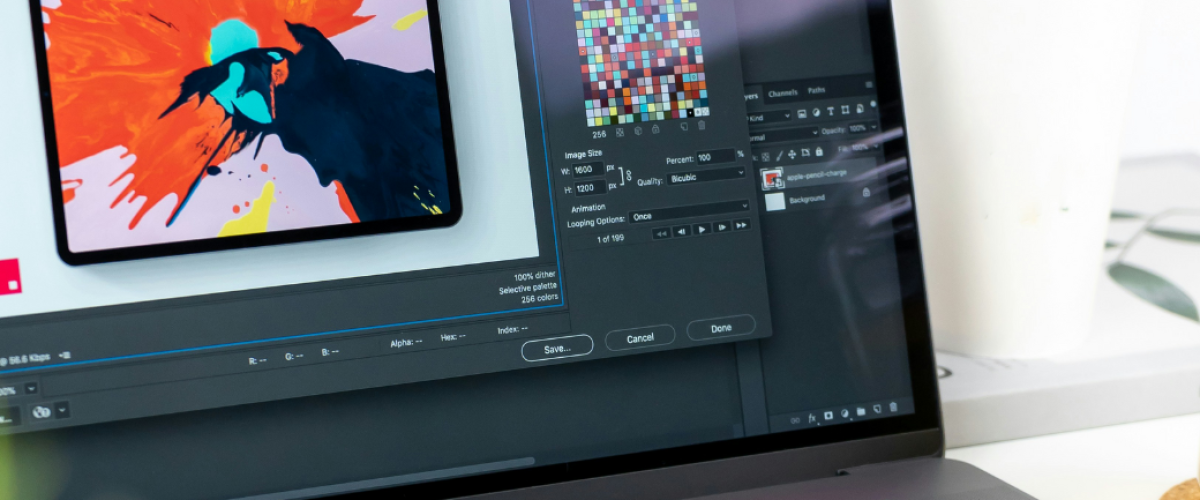The width and height of the screenshot is (1200, 500).
Task: Click the delete color trash icon under color table
Action: point(701,124)
